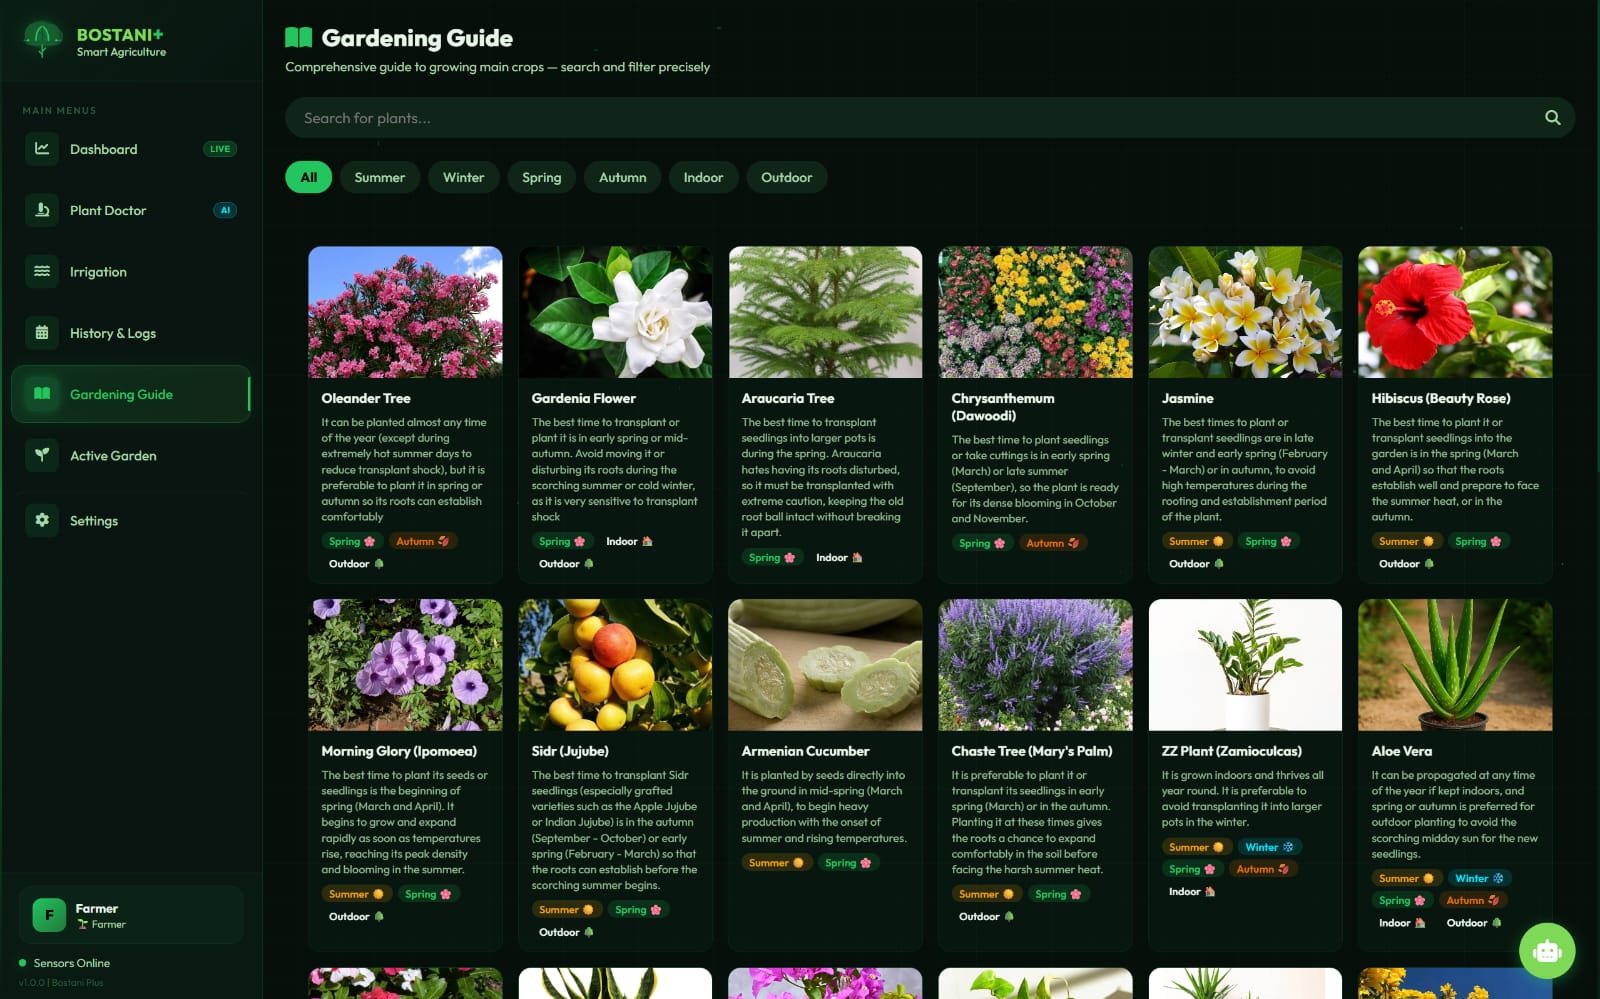Click the Irrigation waves icon
Screen dimensions: 1600x999
point(42,271)
